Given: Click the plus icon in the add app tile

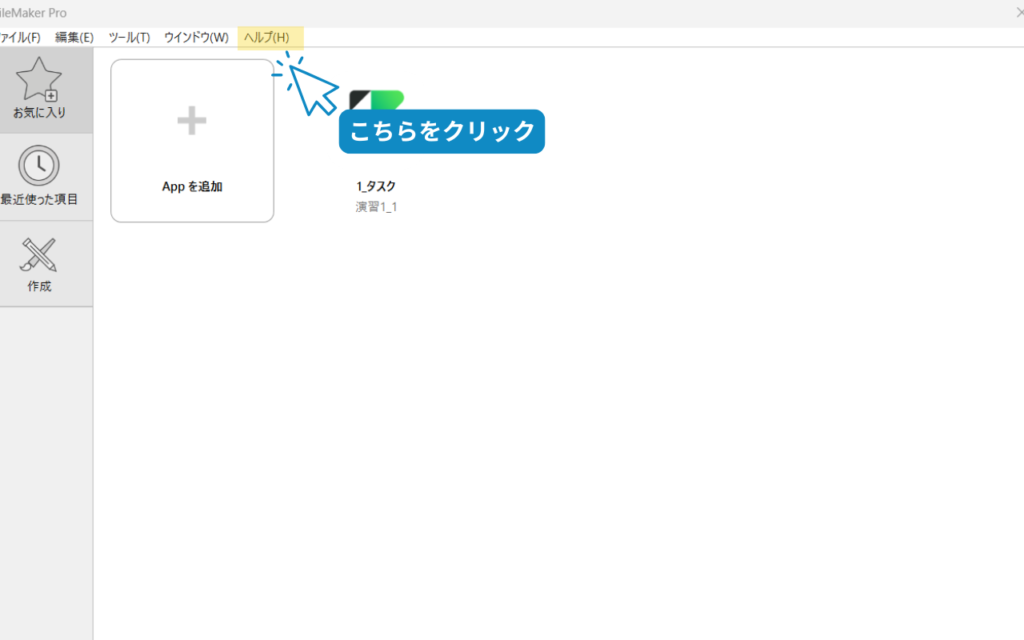Looking at the screenshot, I should (192, 121).
